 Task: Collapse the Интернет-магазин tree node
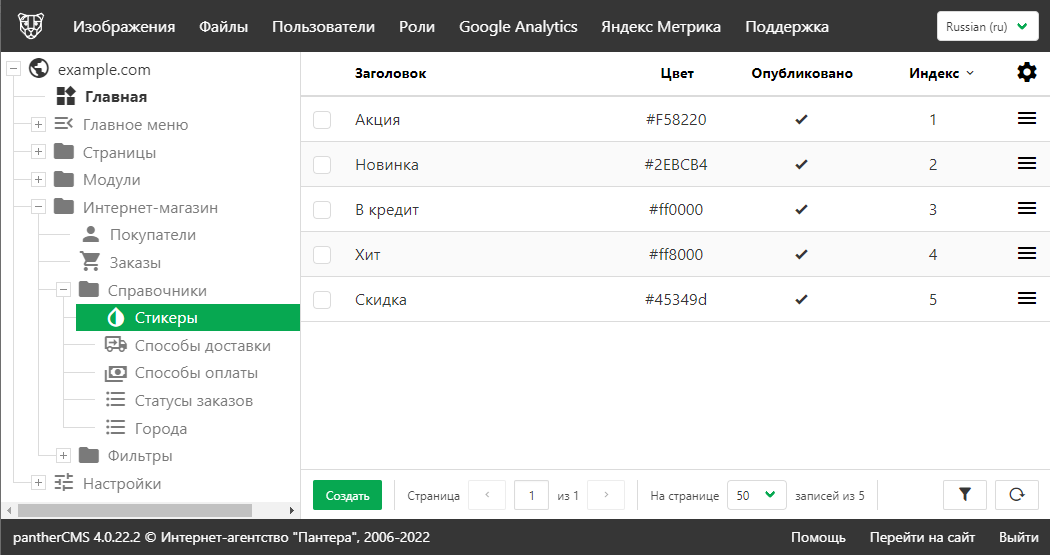38,208
